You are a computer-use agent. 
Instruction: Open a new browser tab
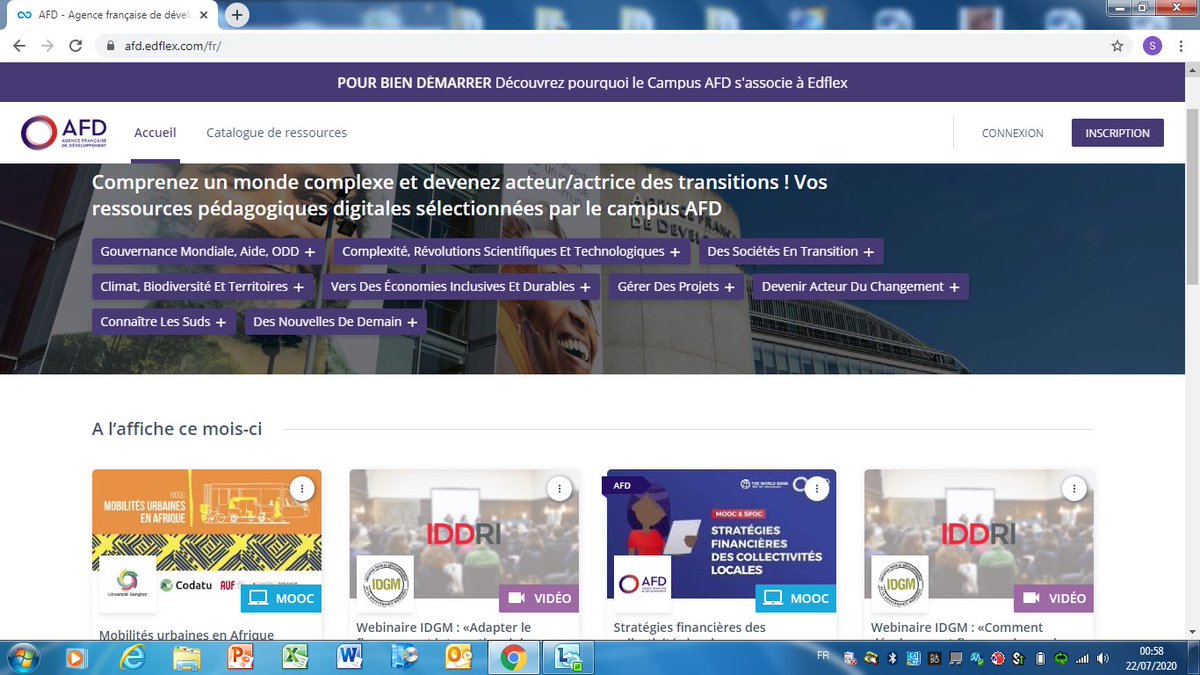(237, 15)
